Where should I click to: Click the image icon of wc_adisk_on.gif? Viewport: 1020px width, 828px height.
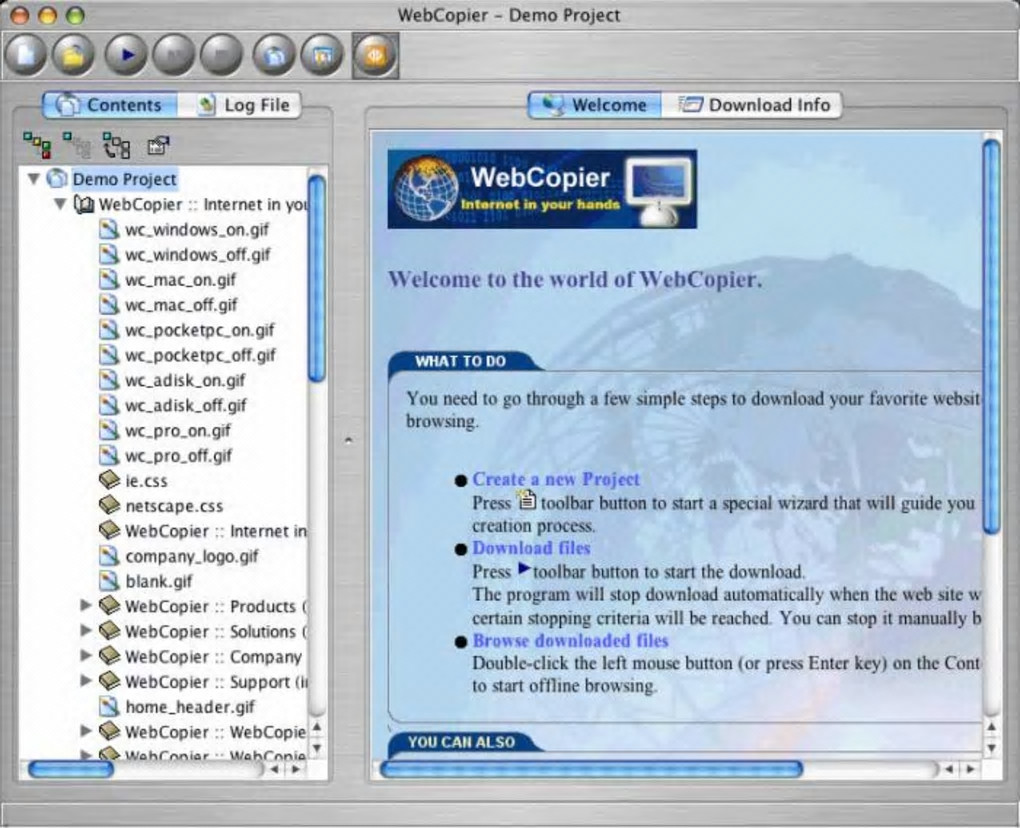click(109, 379)
